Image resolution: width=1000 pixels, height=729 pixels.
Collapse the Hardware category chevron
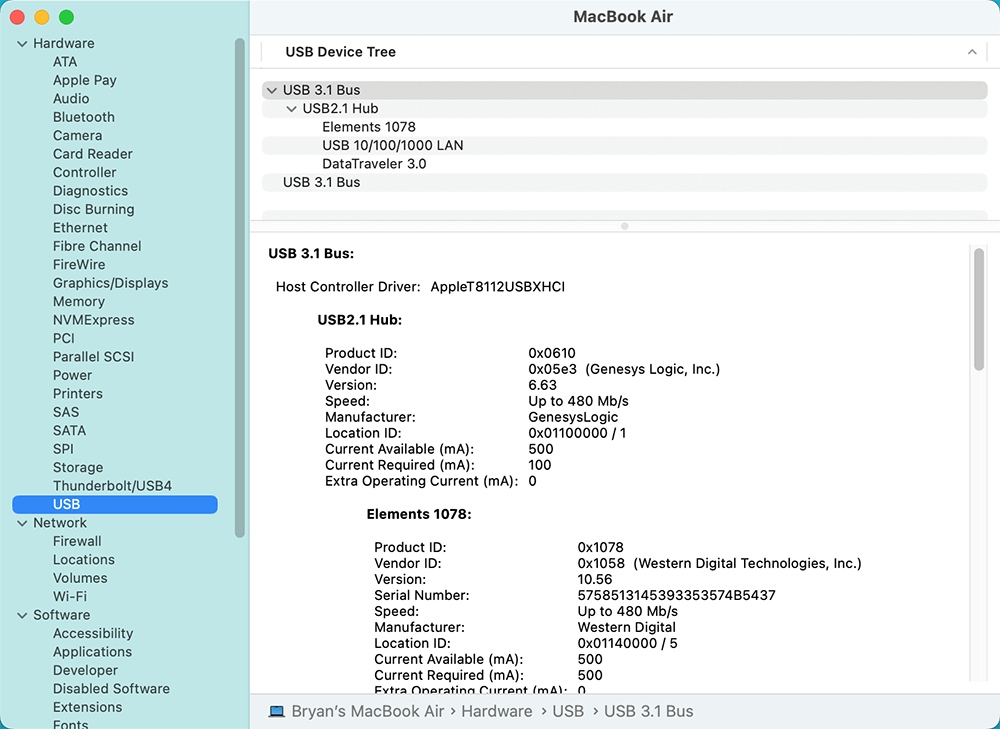click(x=21, y=43)
